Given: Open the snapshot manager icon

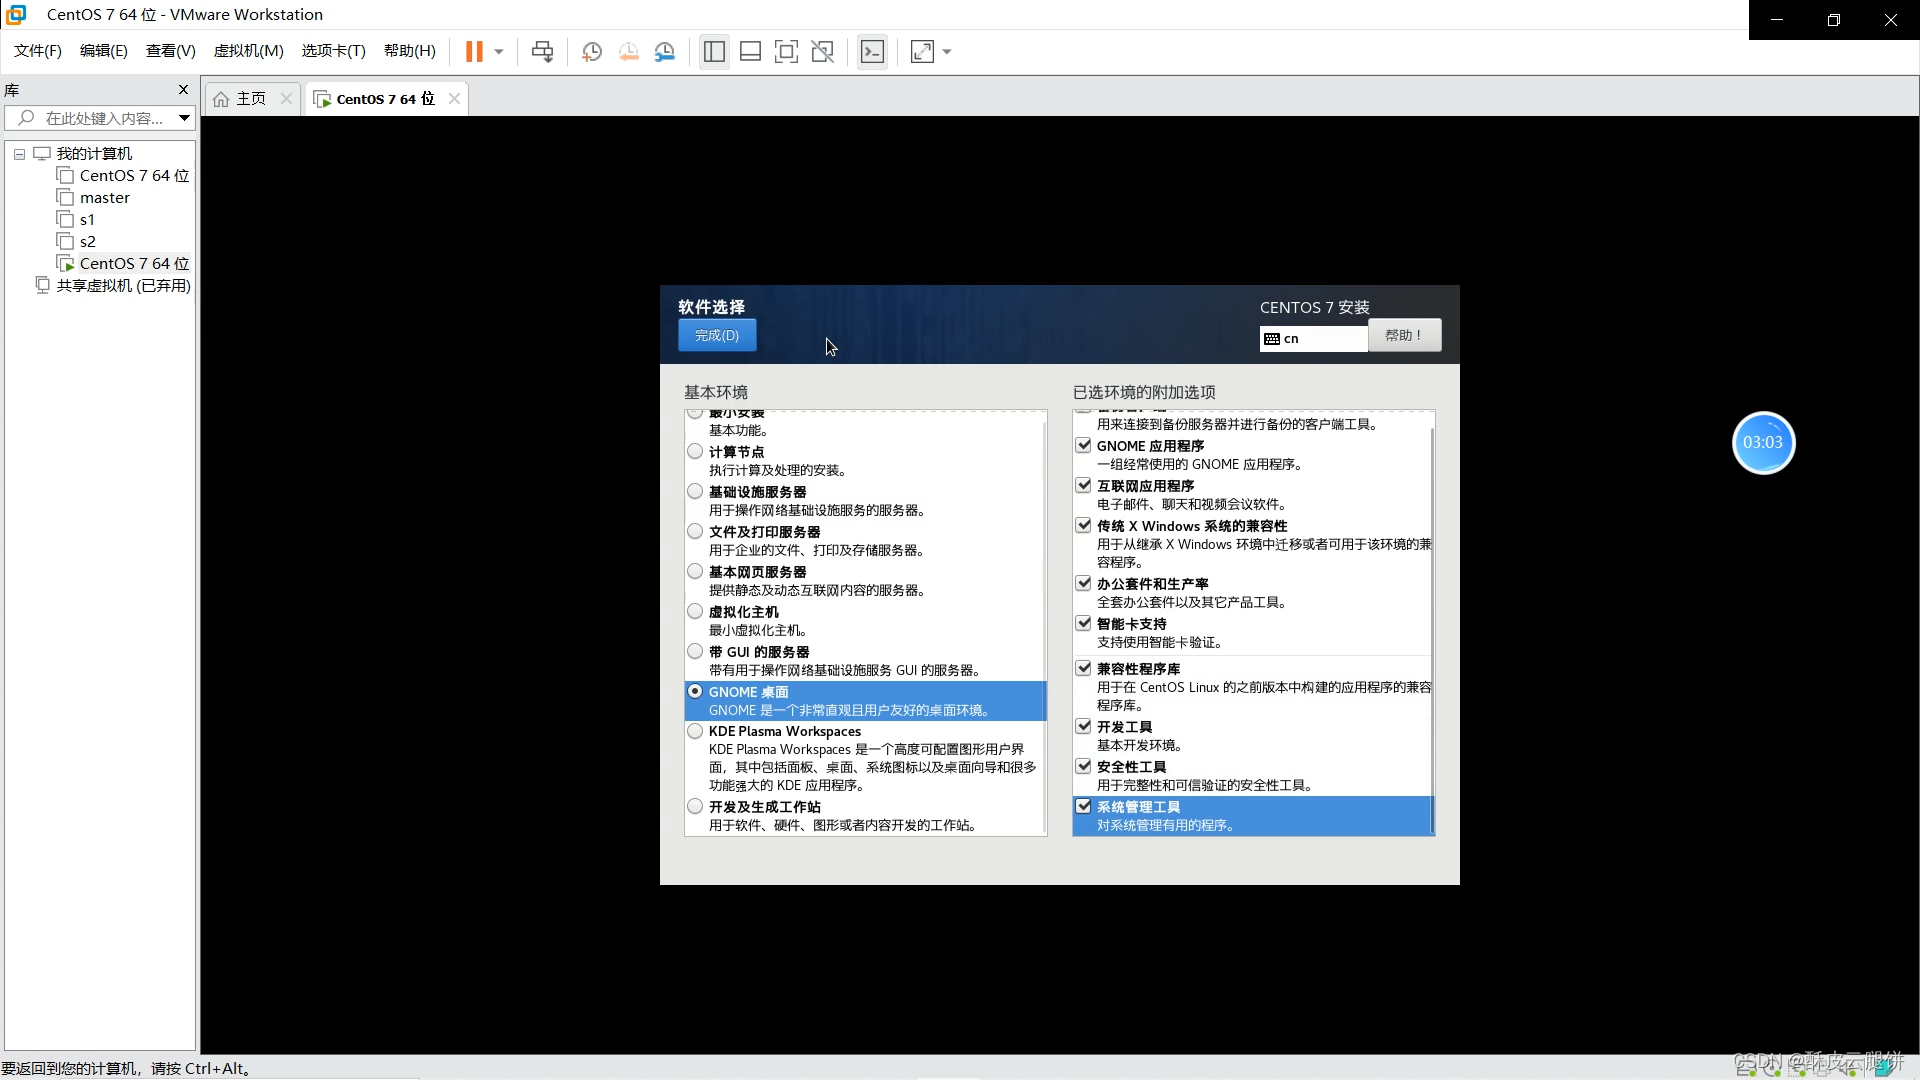Looking at the screenshot, I should tap(666, 51).
